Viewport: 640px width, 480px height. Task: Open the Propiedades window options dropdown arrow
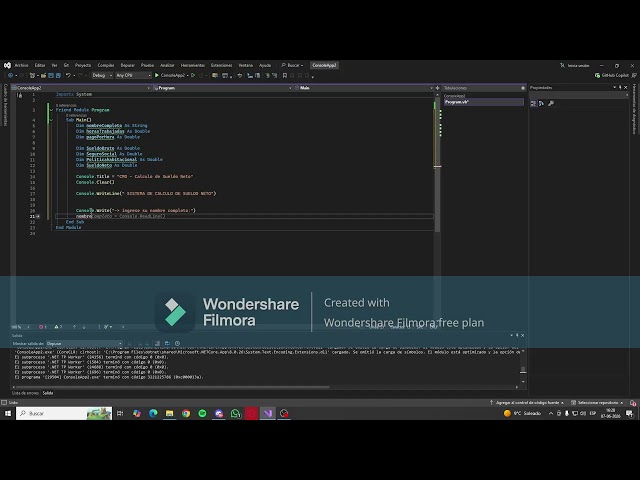tap(614, 87)
